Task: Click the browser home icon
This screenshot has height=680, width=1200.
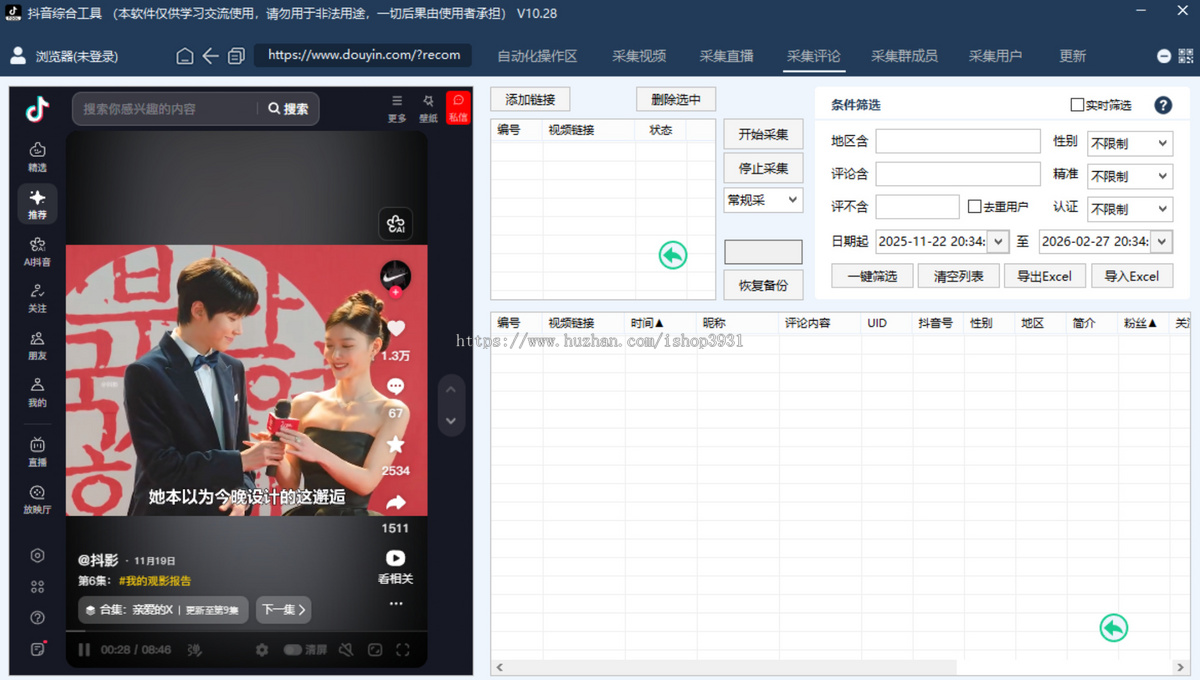Action: 185,56
